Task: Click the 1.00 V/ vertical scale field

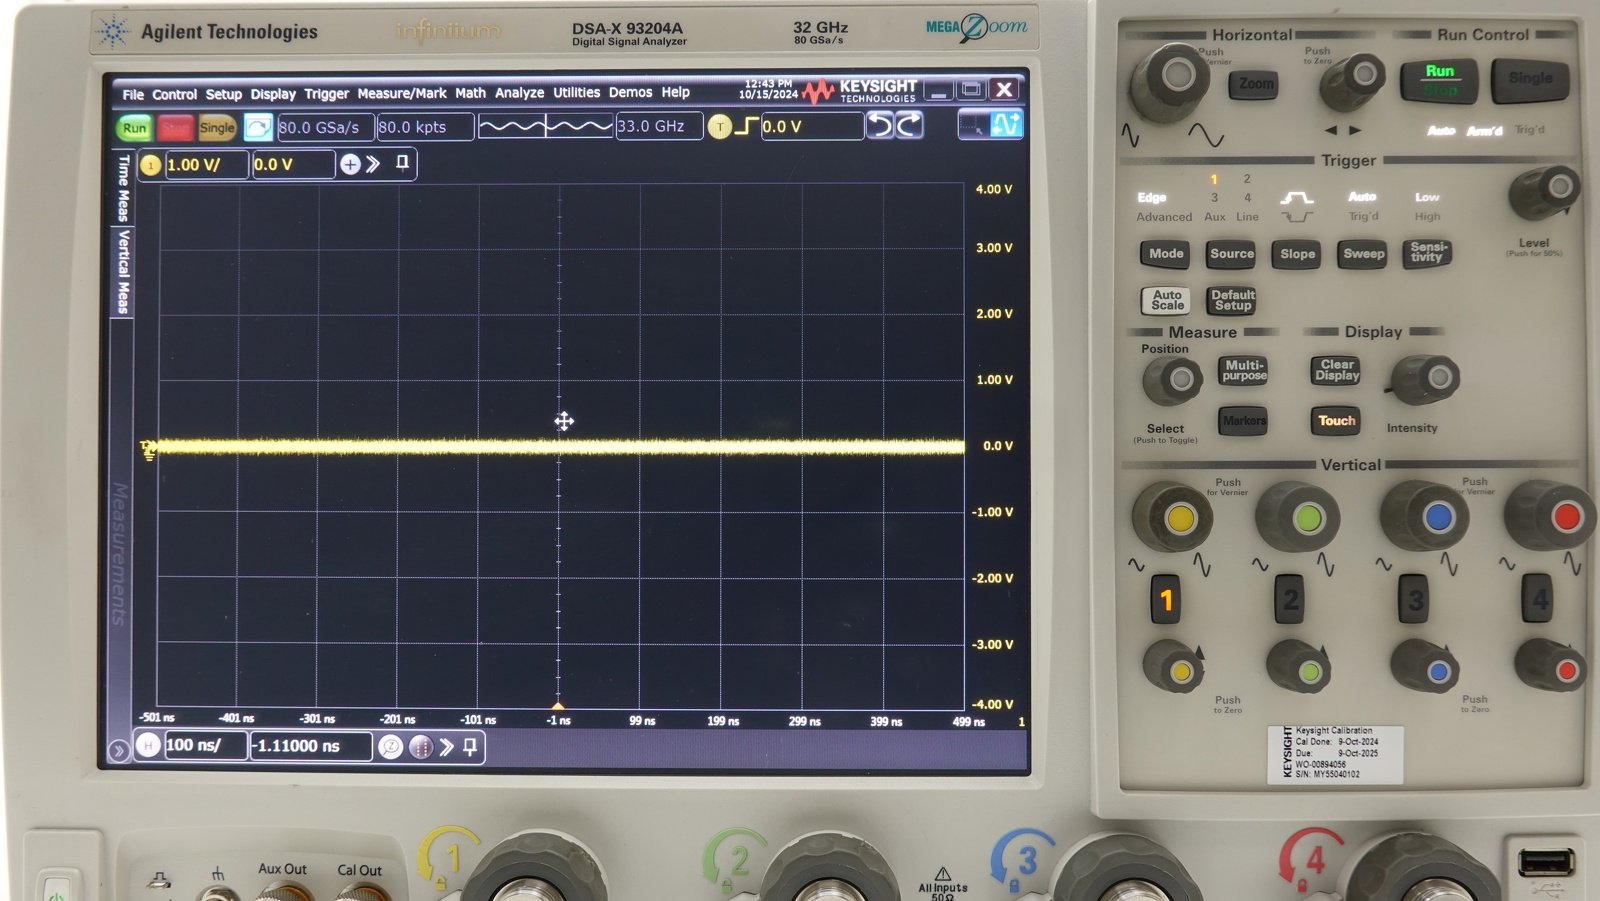Action: (x=206, y=165)
